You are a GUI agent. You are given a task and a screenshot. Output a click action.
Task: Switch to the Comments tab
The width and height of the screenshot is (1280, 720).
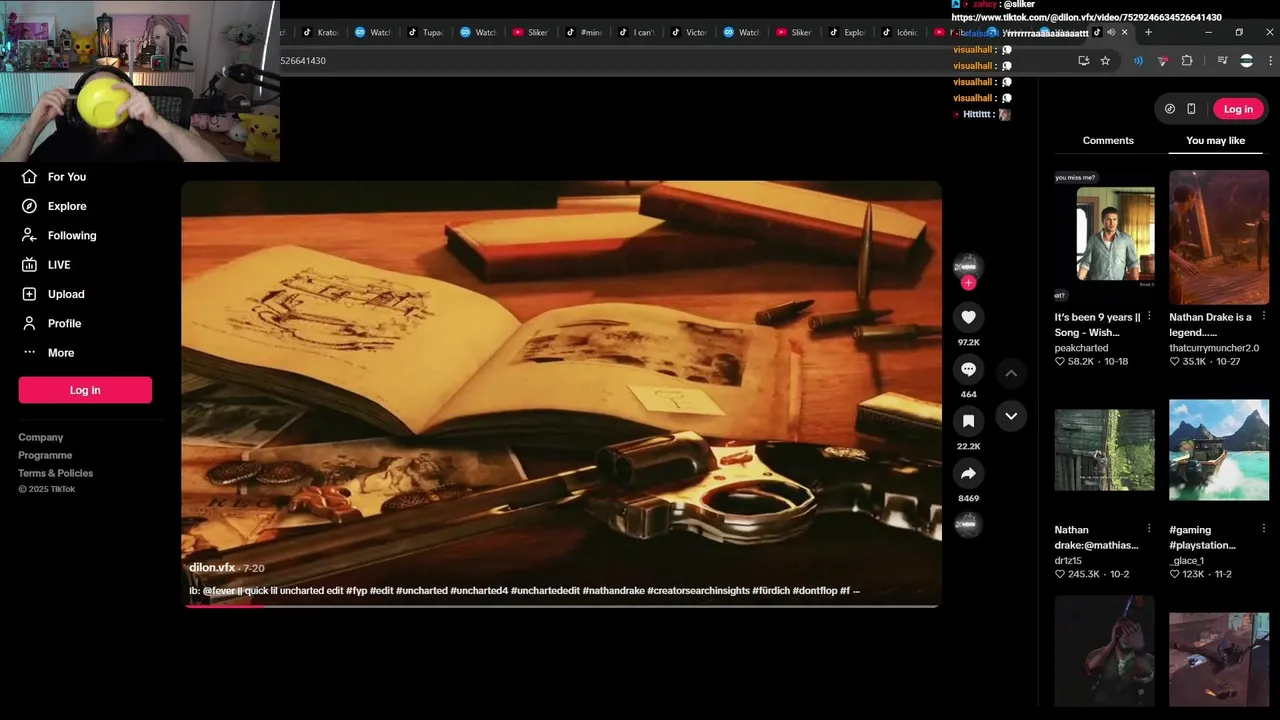[x=1108, y=141]
